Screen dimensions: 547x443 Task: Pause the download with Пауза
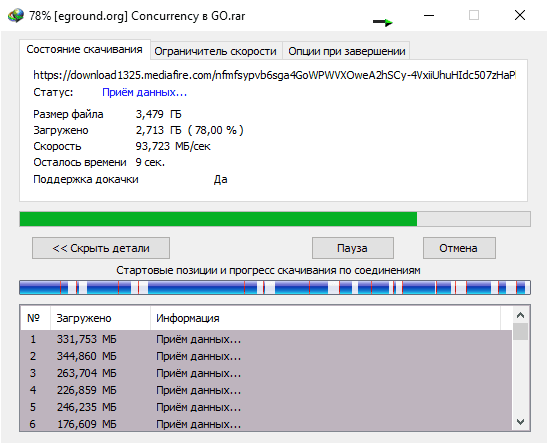point(353,248)
